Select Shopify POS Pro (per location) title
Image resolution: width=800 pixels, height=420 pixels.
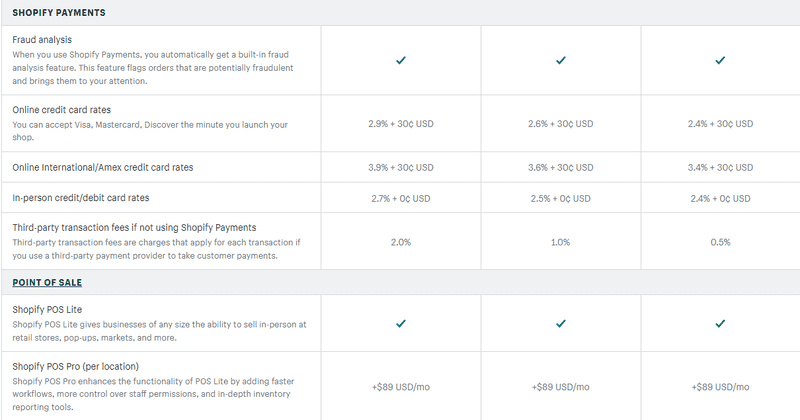[x=76, y=366]
